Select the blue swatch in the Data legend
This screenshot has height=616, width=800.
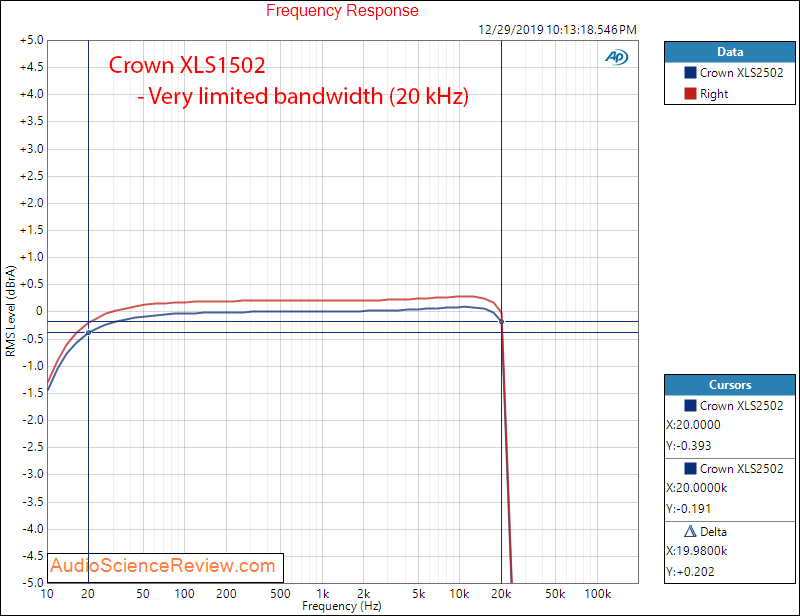(x=690, y=73)
